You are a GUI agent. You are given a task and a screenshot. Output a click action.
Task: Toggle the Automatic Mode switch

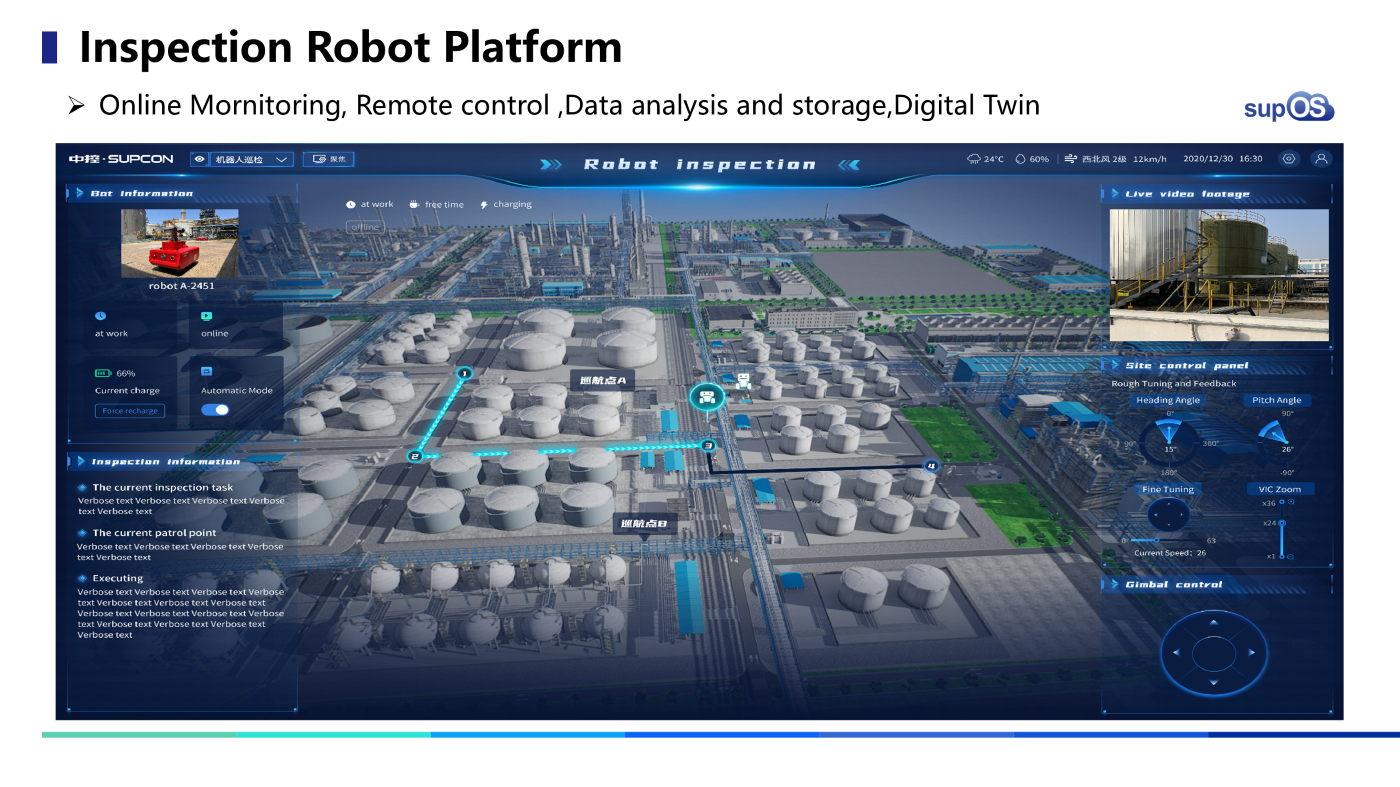click(x=215, y=410)
